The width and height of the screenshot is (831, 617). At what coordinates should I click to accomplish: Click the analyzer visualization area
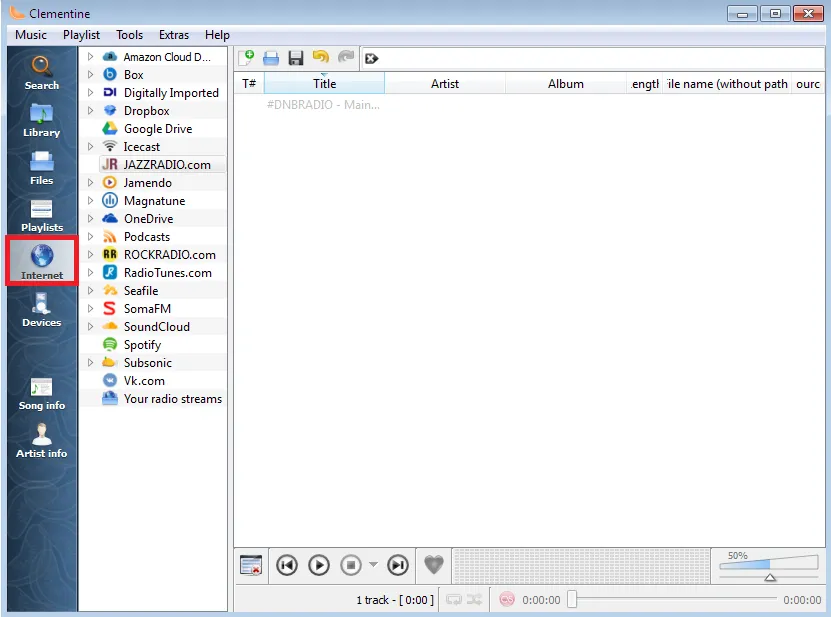581,566
